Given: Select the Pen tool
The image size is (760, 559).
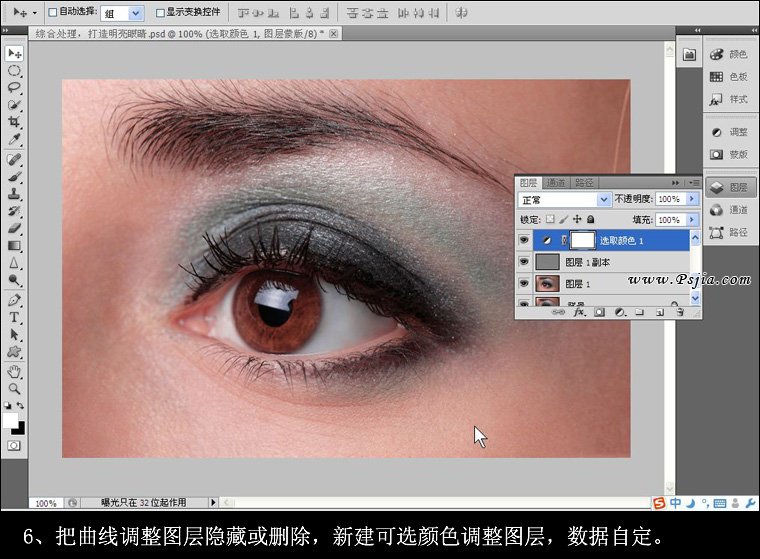Looking at the screenshot, I should click(x=15, y=299).
